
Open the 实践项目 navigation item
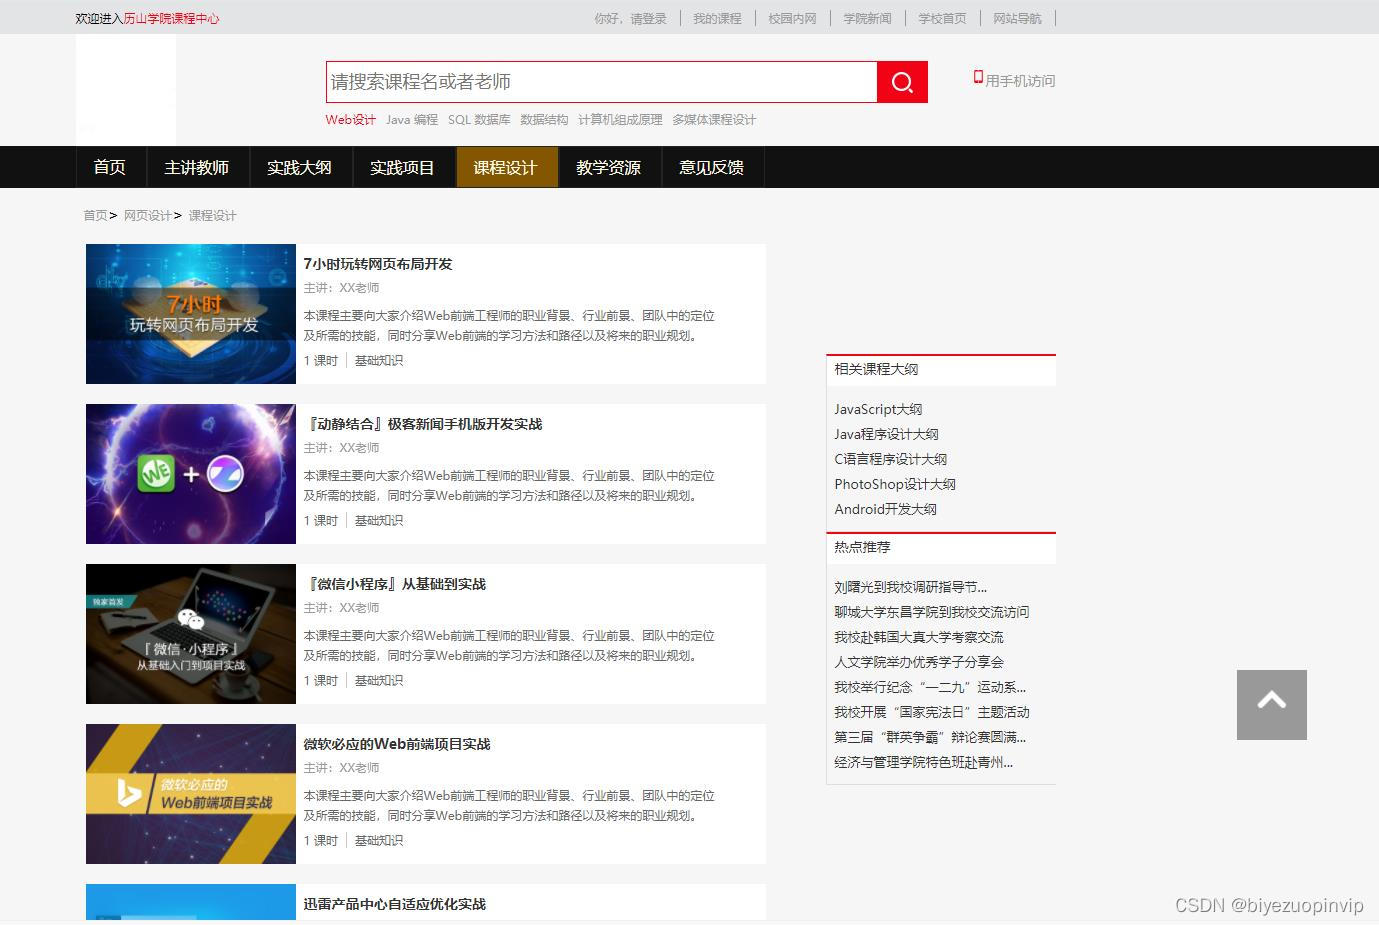(x=402, y=167)
